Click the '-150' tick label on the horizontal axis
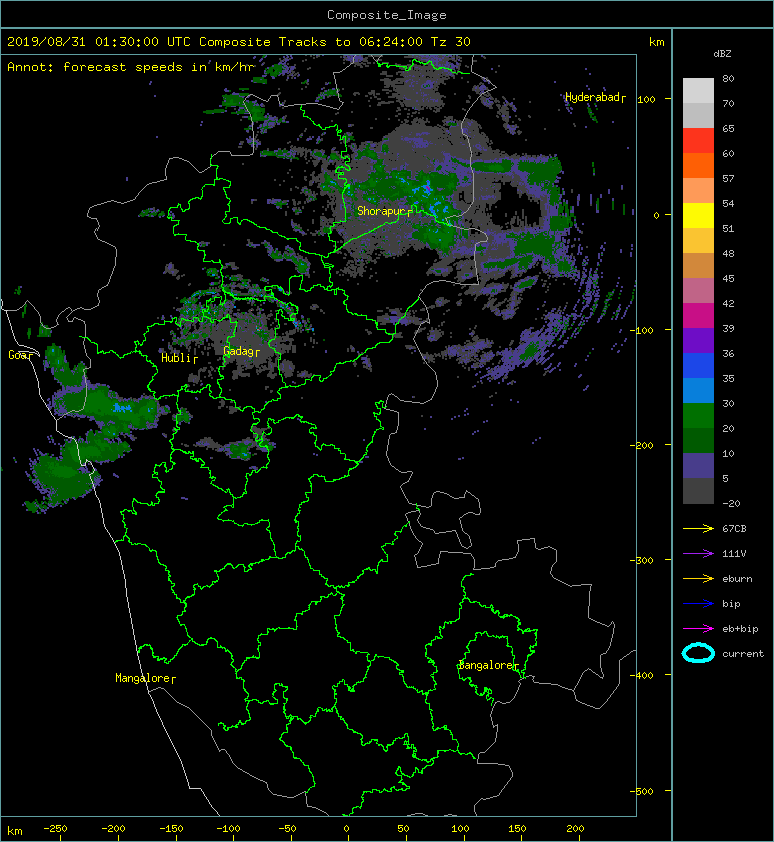 coord(171,829)
